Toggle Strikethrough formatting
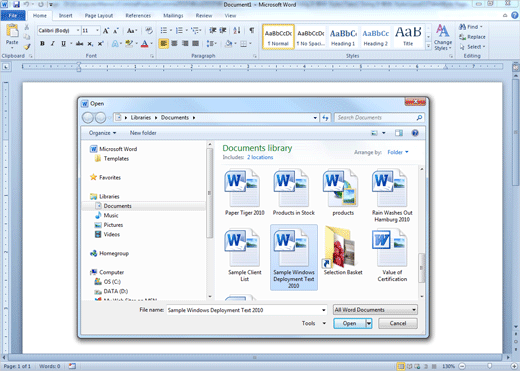 (x=79, y=44)
